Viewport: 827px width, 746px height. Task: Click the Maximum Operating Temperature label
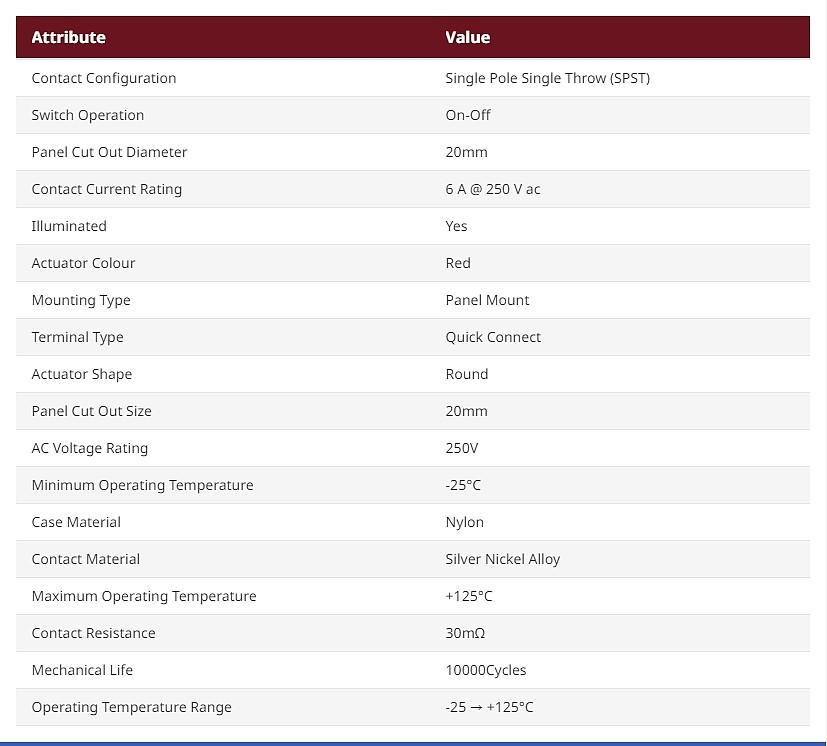coord(144,596)
